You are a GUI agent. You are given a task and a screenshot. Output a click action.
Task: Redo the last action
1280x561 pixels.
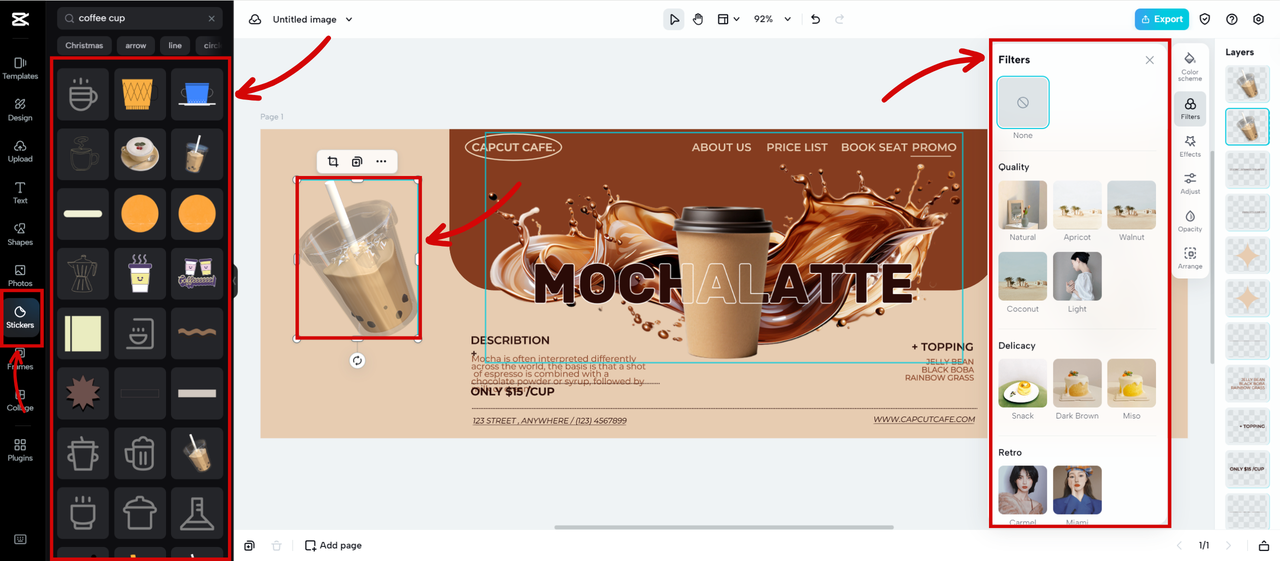click(x=839, y=19)
